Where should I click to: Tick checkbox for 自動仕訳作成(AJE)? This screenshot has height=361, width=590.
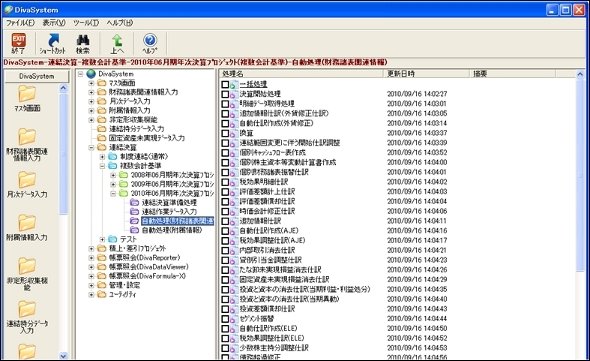[225, 231]
